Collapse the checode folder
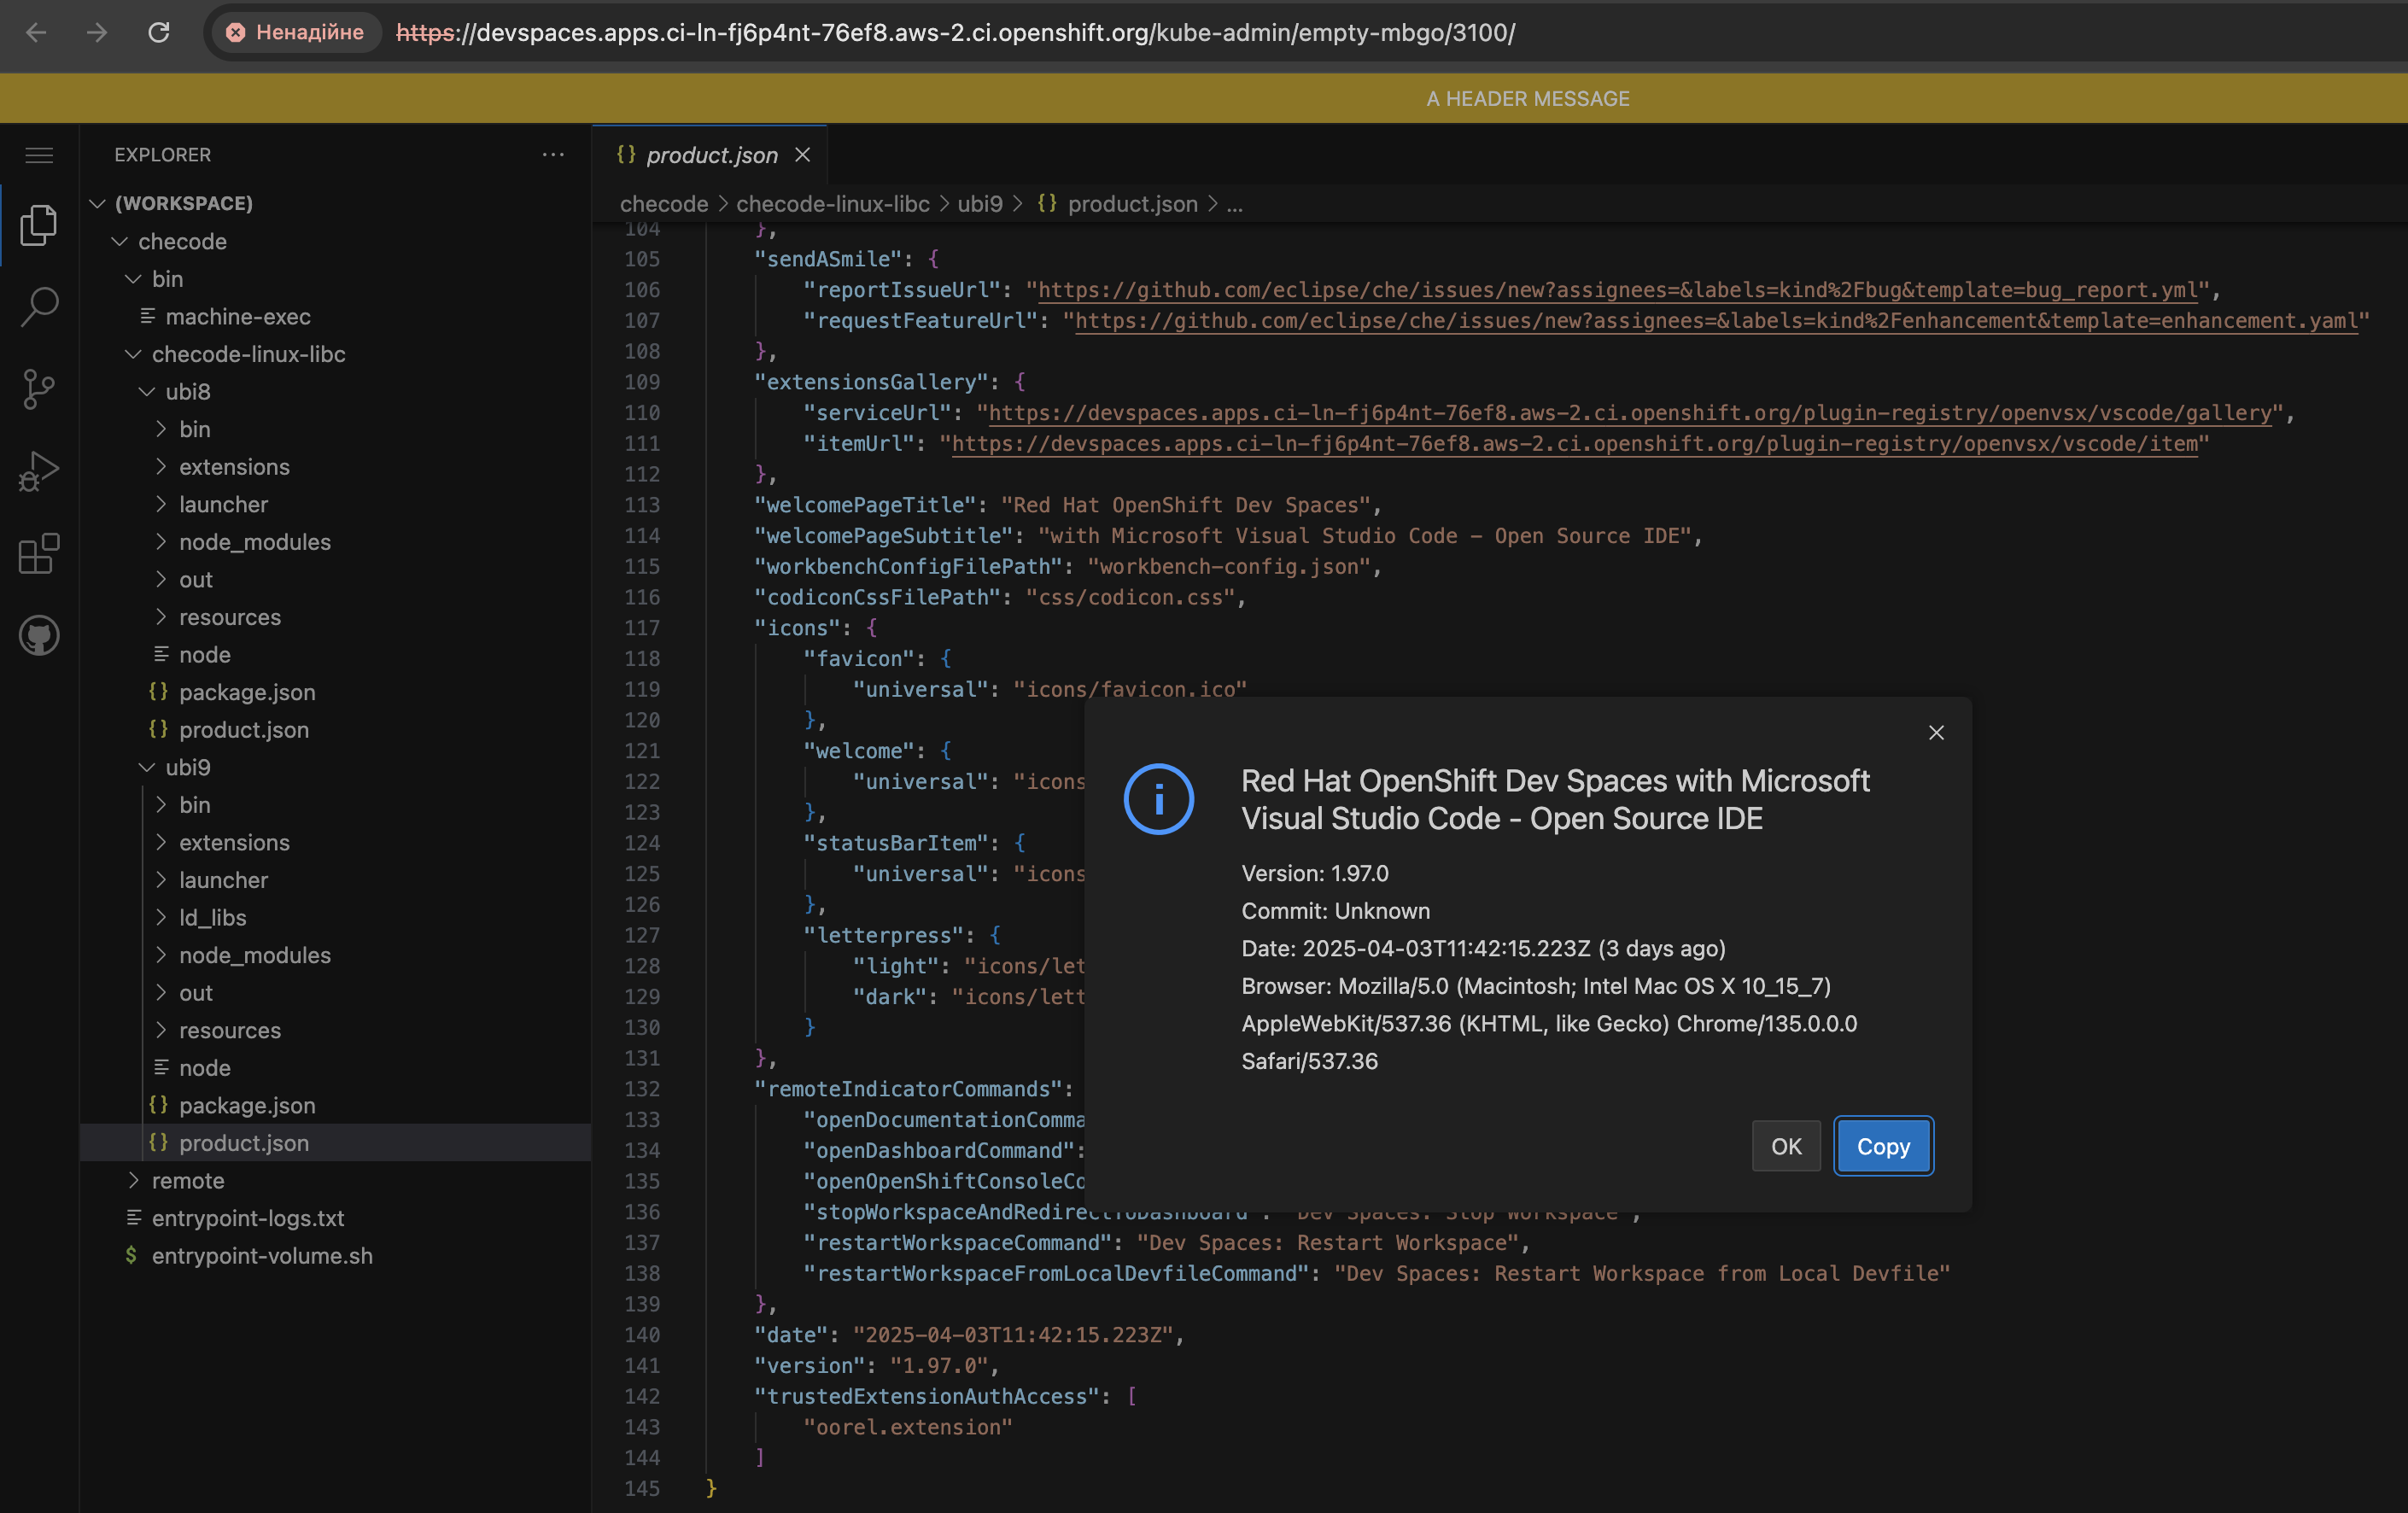The image size is (2408, 1513). (182, 241)
